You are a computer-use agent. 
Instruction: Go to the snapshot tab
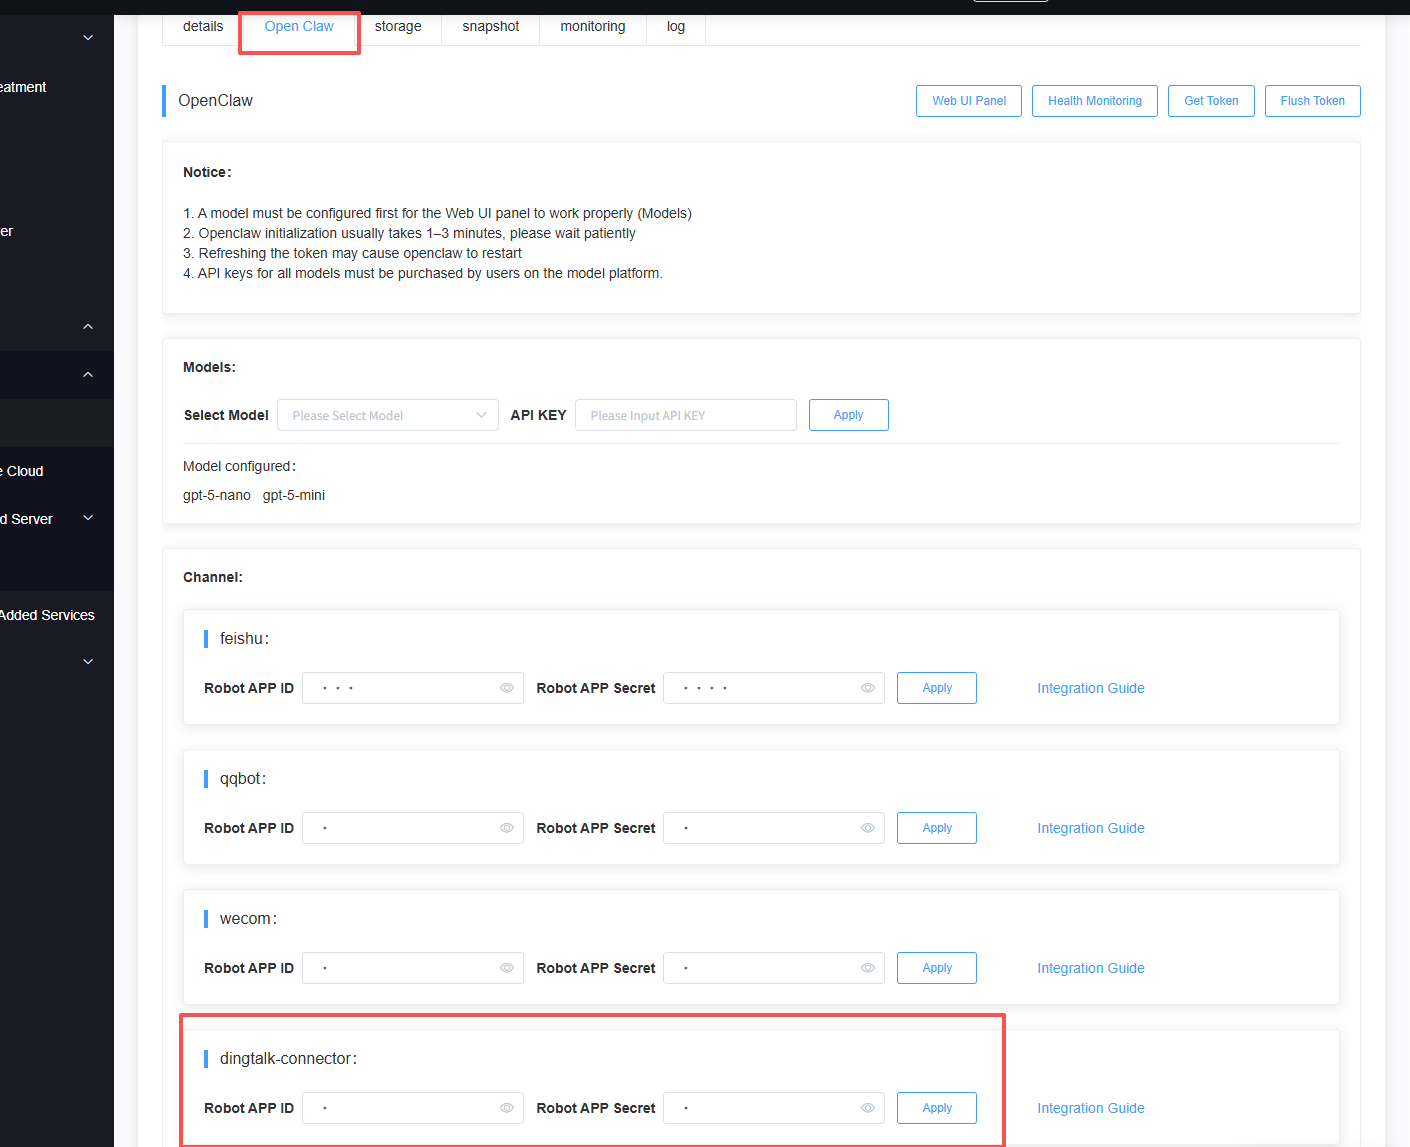490,27
